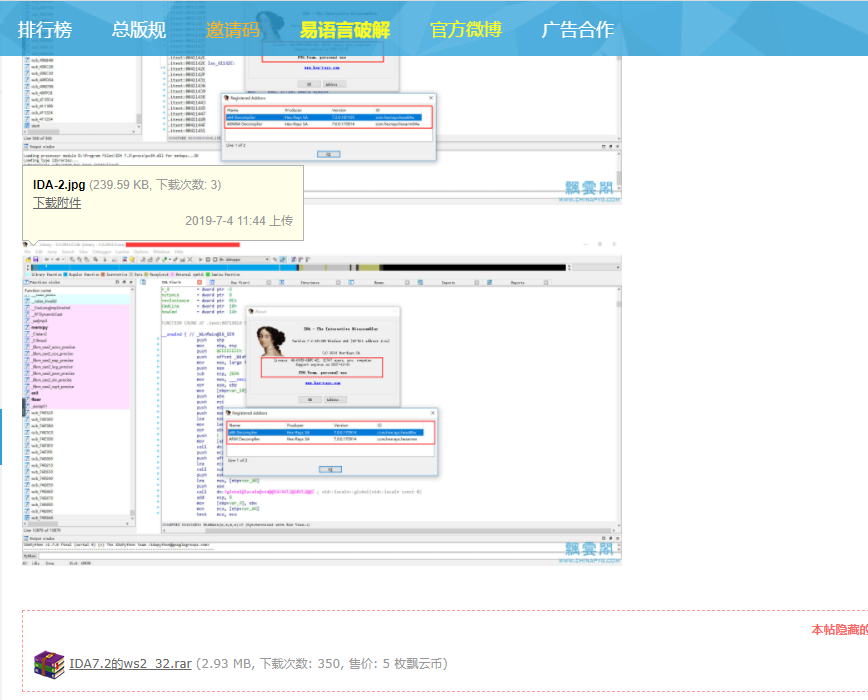This screenshot has width=868, height=700.
Task: Open the 广告合作 navigation item
Action: 577,29
